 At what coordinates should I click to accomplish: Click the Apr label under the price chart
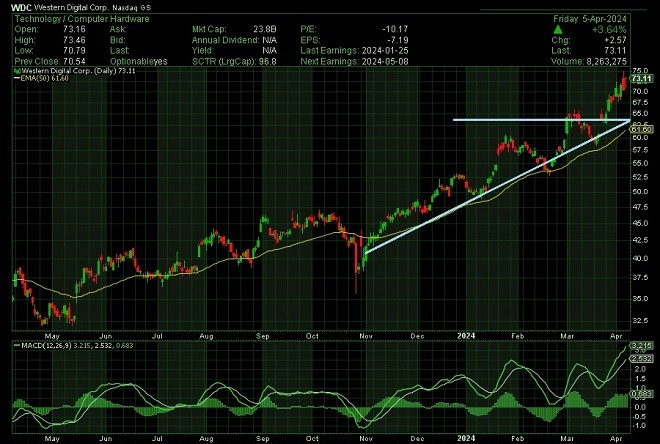coord(616,336)
